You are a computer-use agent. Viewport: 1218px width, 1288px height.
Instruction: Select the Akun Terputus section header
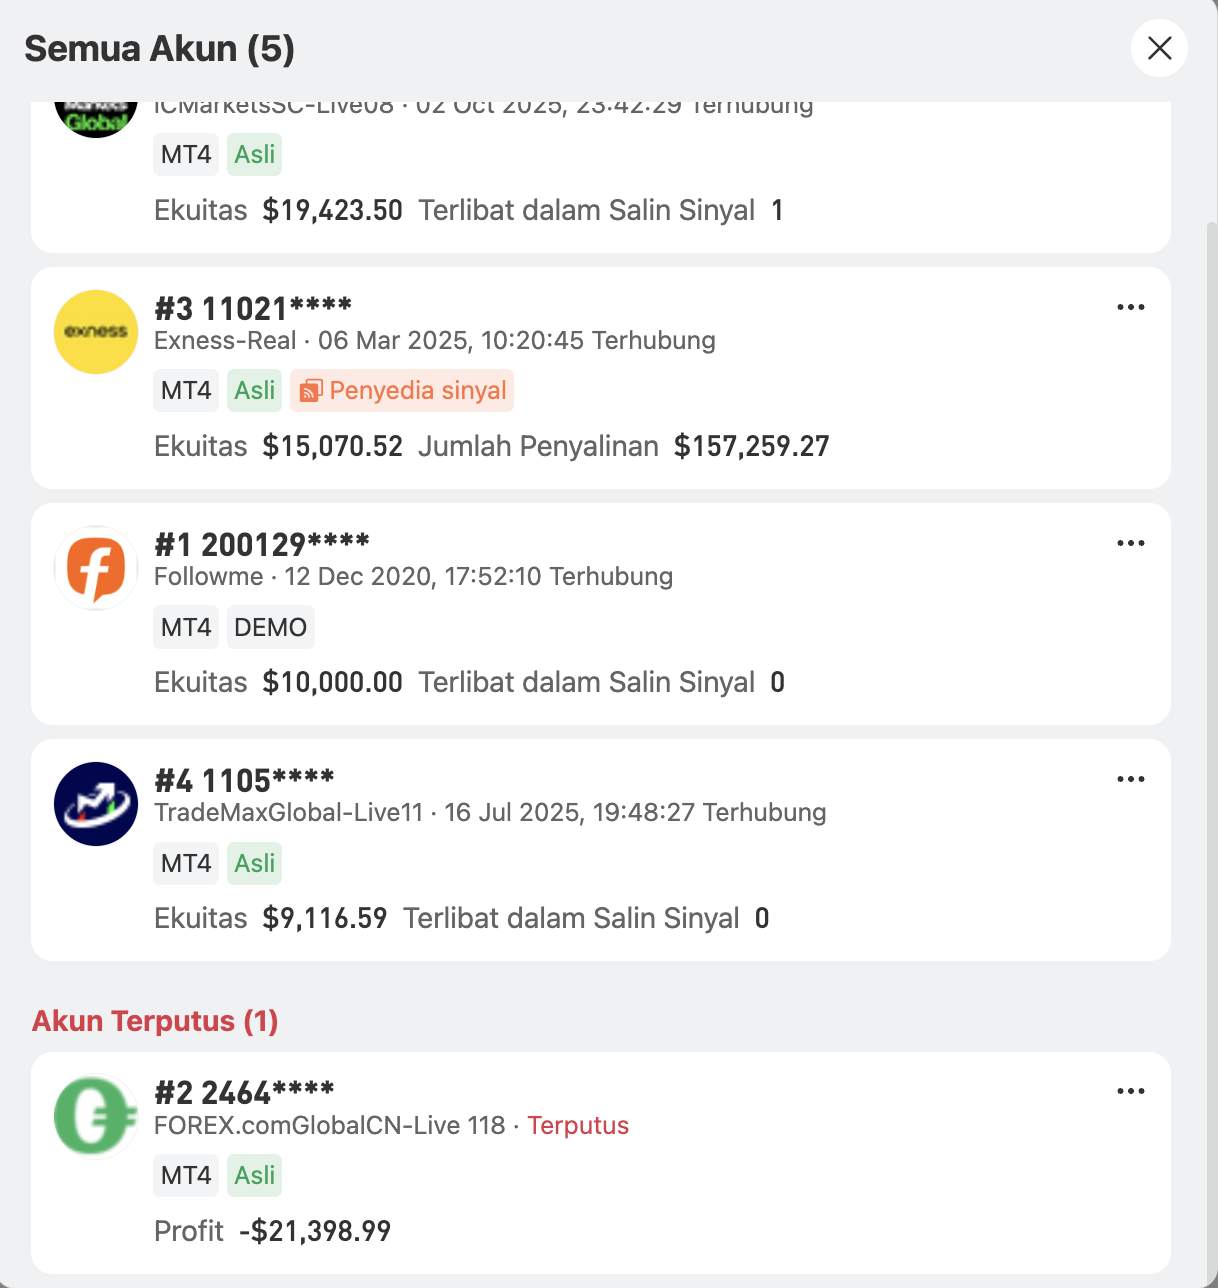(155, 1021)
